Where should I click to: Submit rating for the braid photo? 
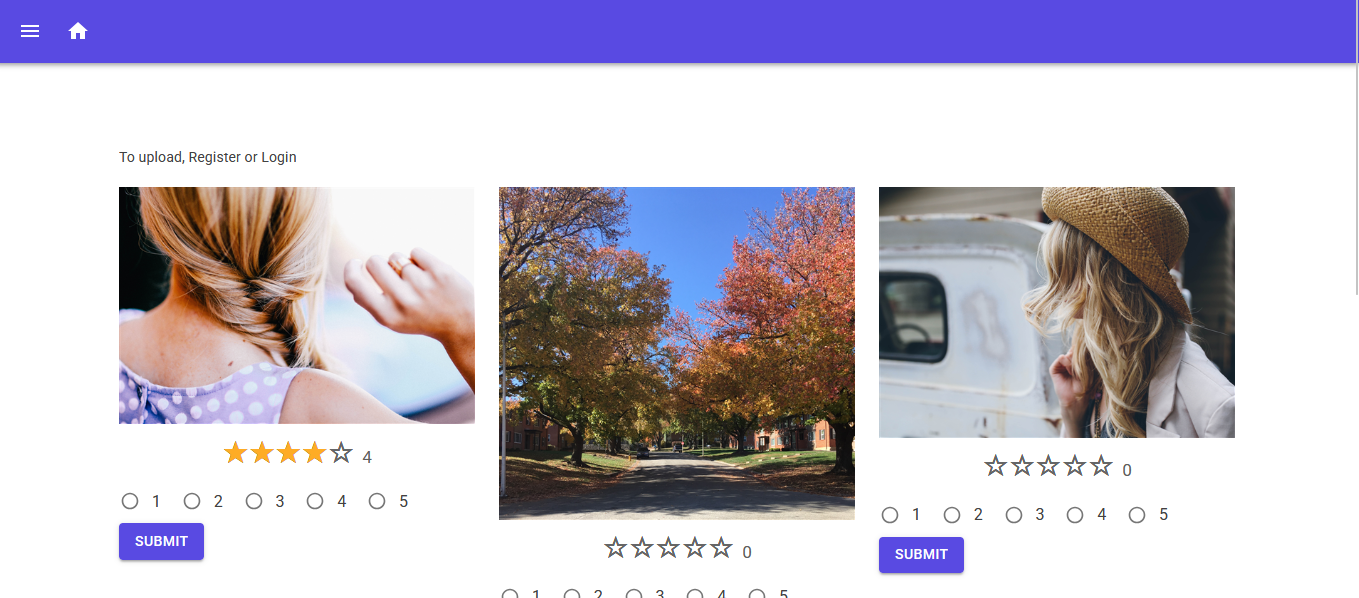coord(161,541)
